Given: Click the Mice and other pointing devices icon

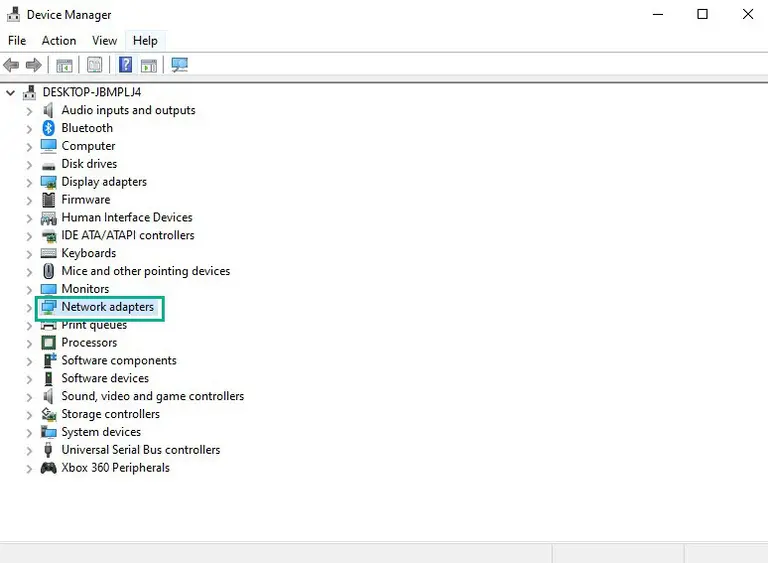Looking at the screenshot, I should coord(48,271).
